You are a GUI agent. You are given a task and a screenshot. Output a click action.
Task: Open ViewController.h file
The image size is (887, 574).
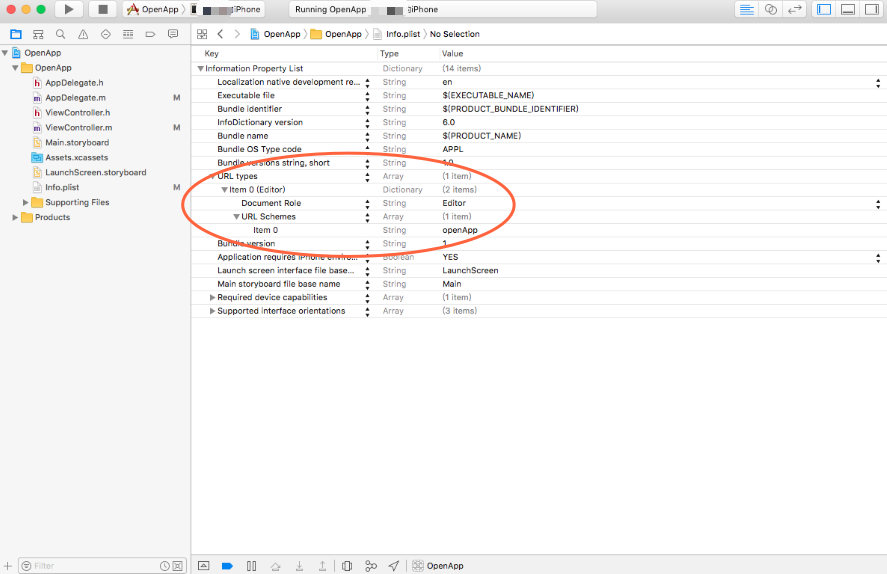pyautogui.click(x=77, y=113)
